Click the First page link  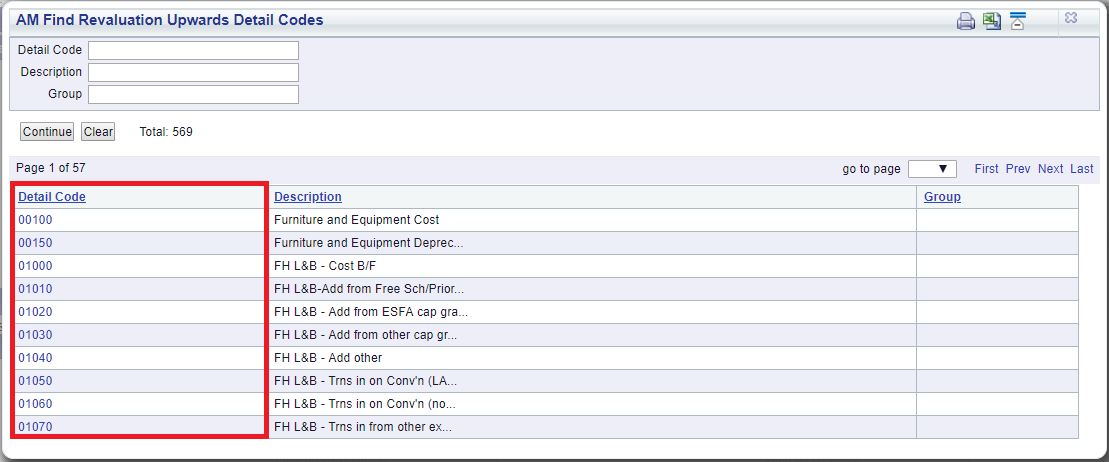pyautogui.click(x=987, y=169)
